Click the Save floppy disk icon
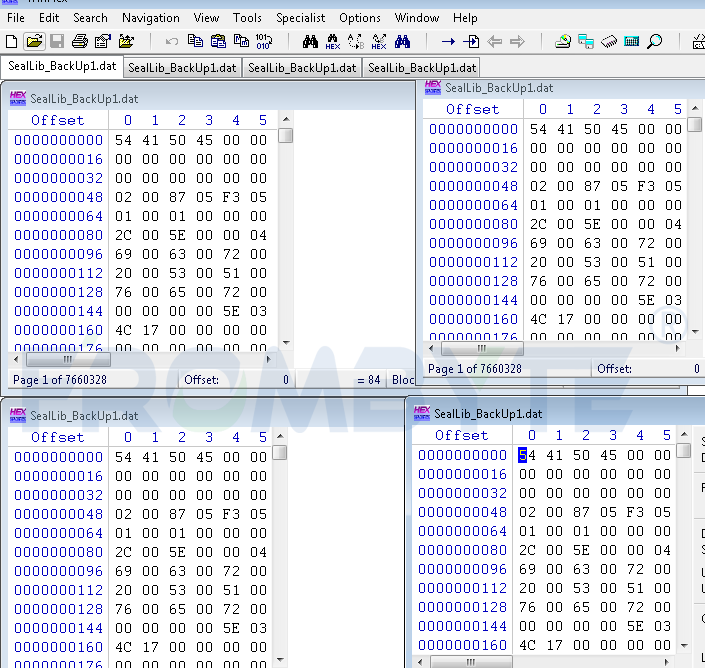The image size is (705, 668). [57, 42]
